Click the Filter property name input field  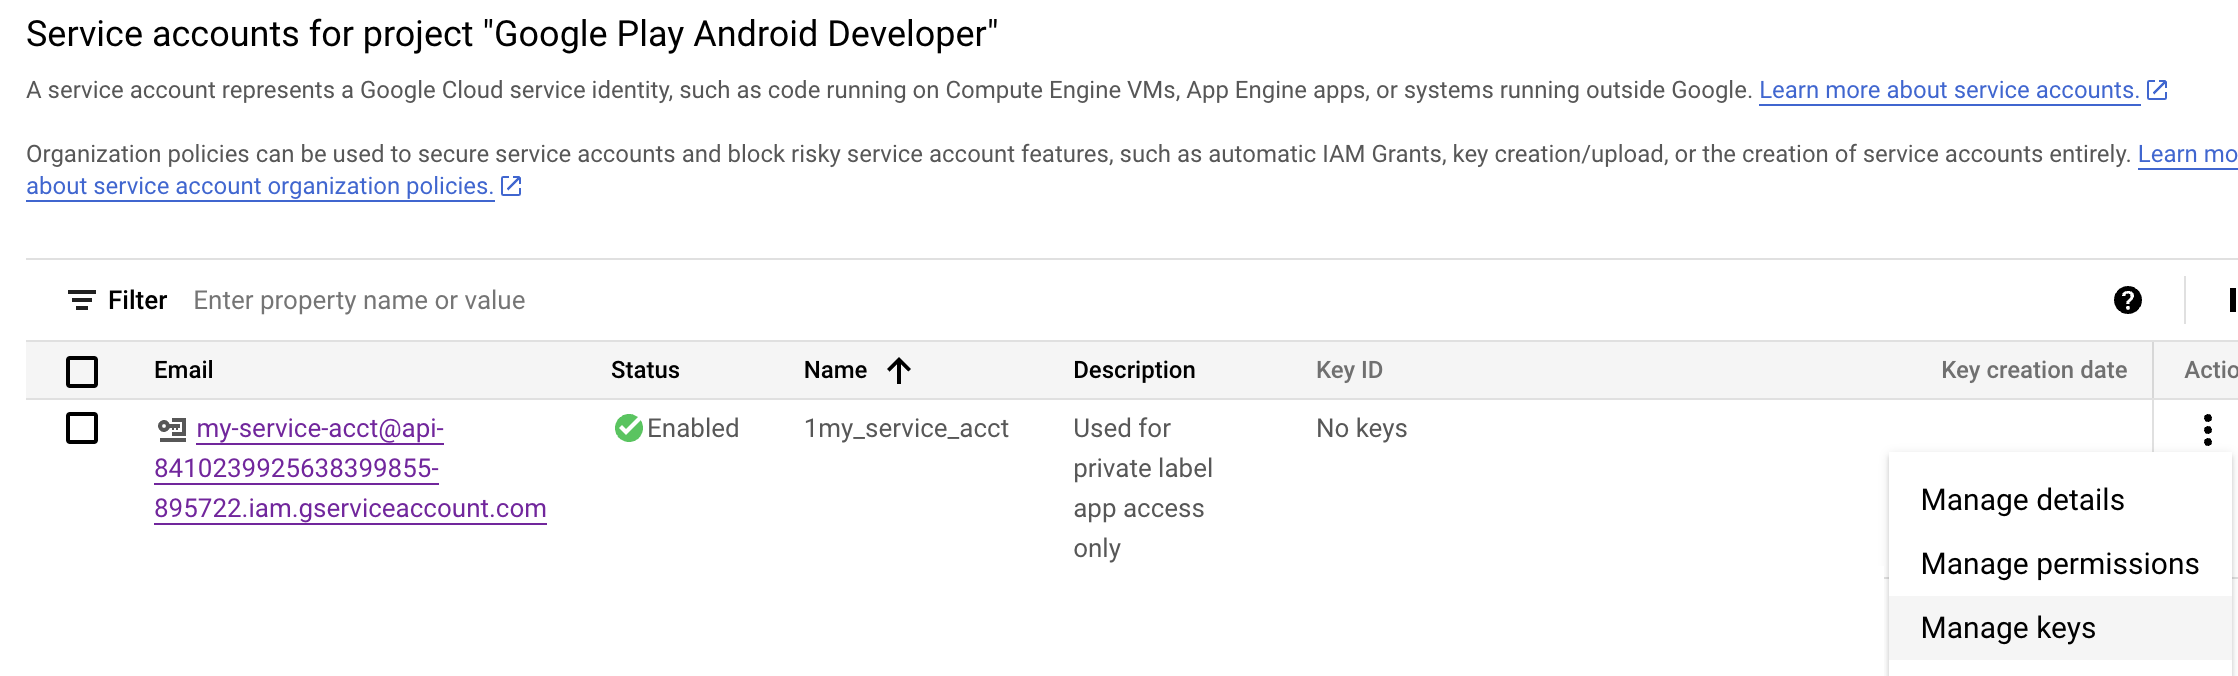click(359, 300)
